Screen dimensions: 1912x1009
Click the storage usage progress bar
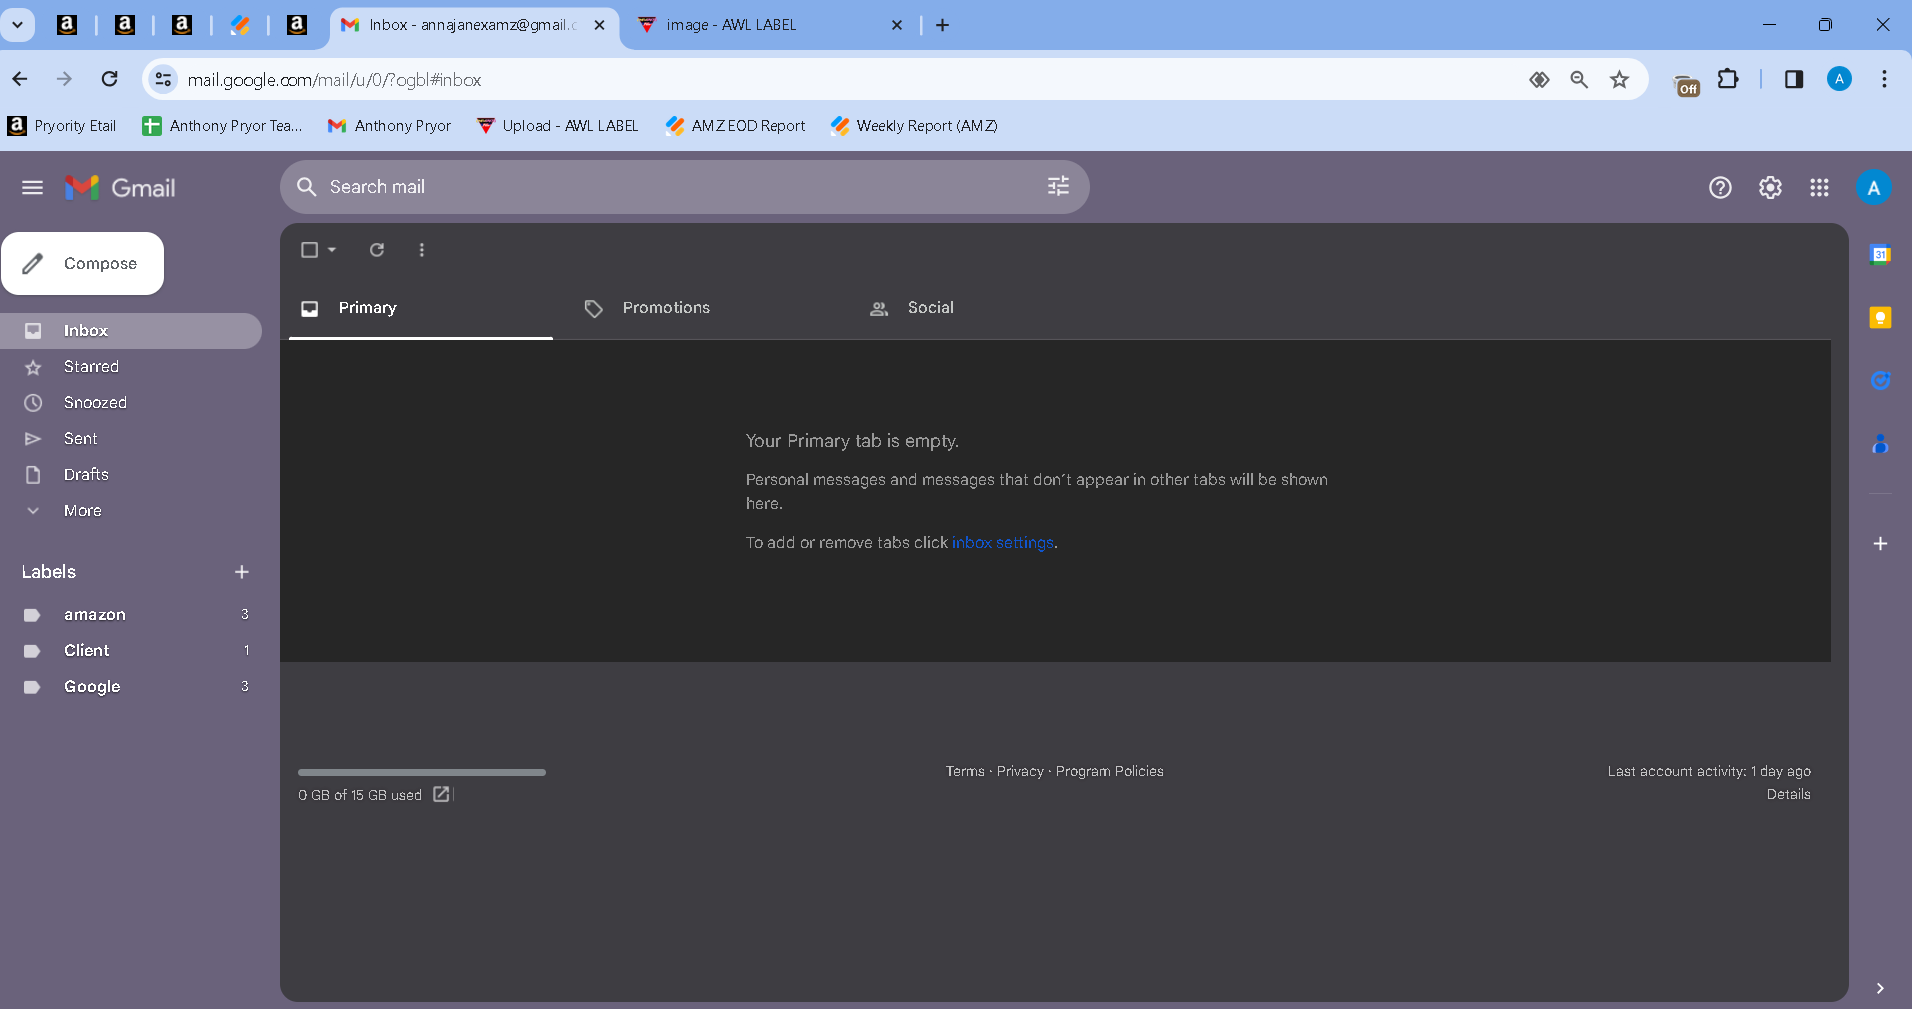pyautogui.click(x=422, y=772)
